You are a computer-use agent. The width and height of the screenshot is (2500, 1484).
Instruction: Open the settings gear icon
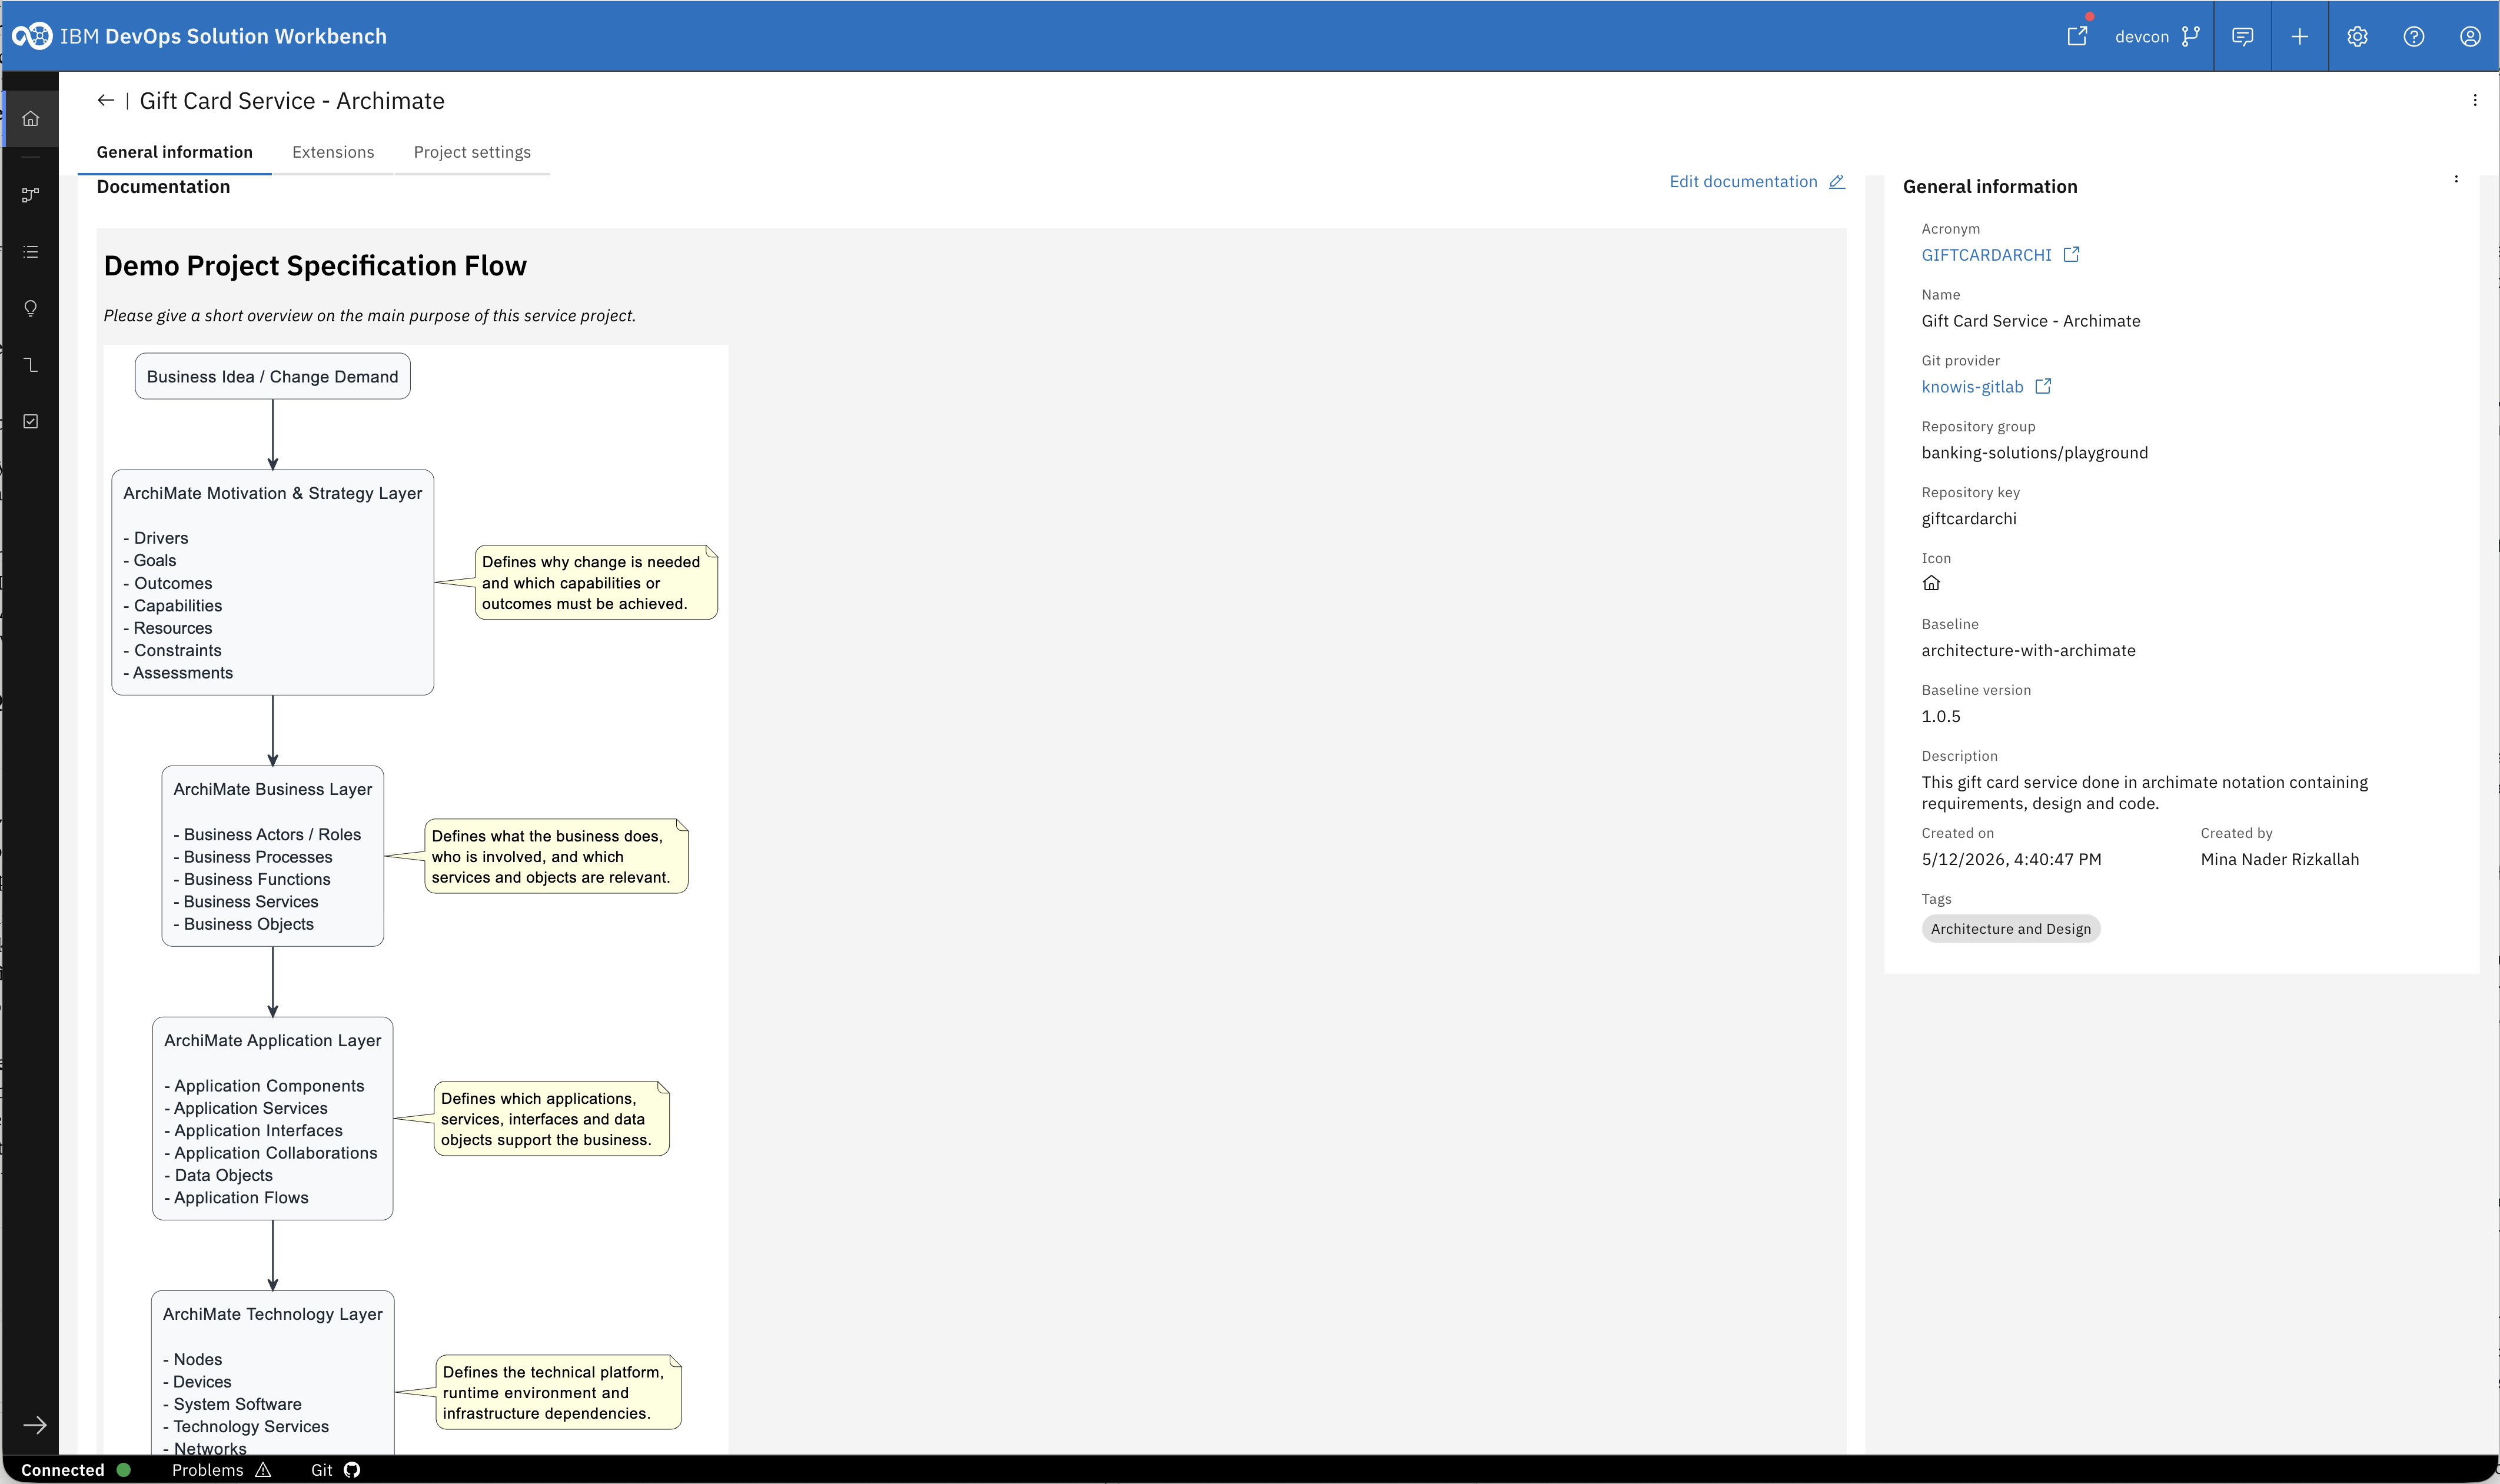(2357, 36)
